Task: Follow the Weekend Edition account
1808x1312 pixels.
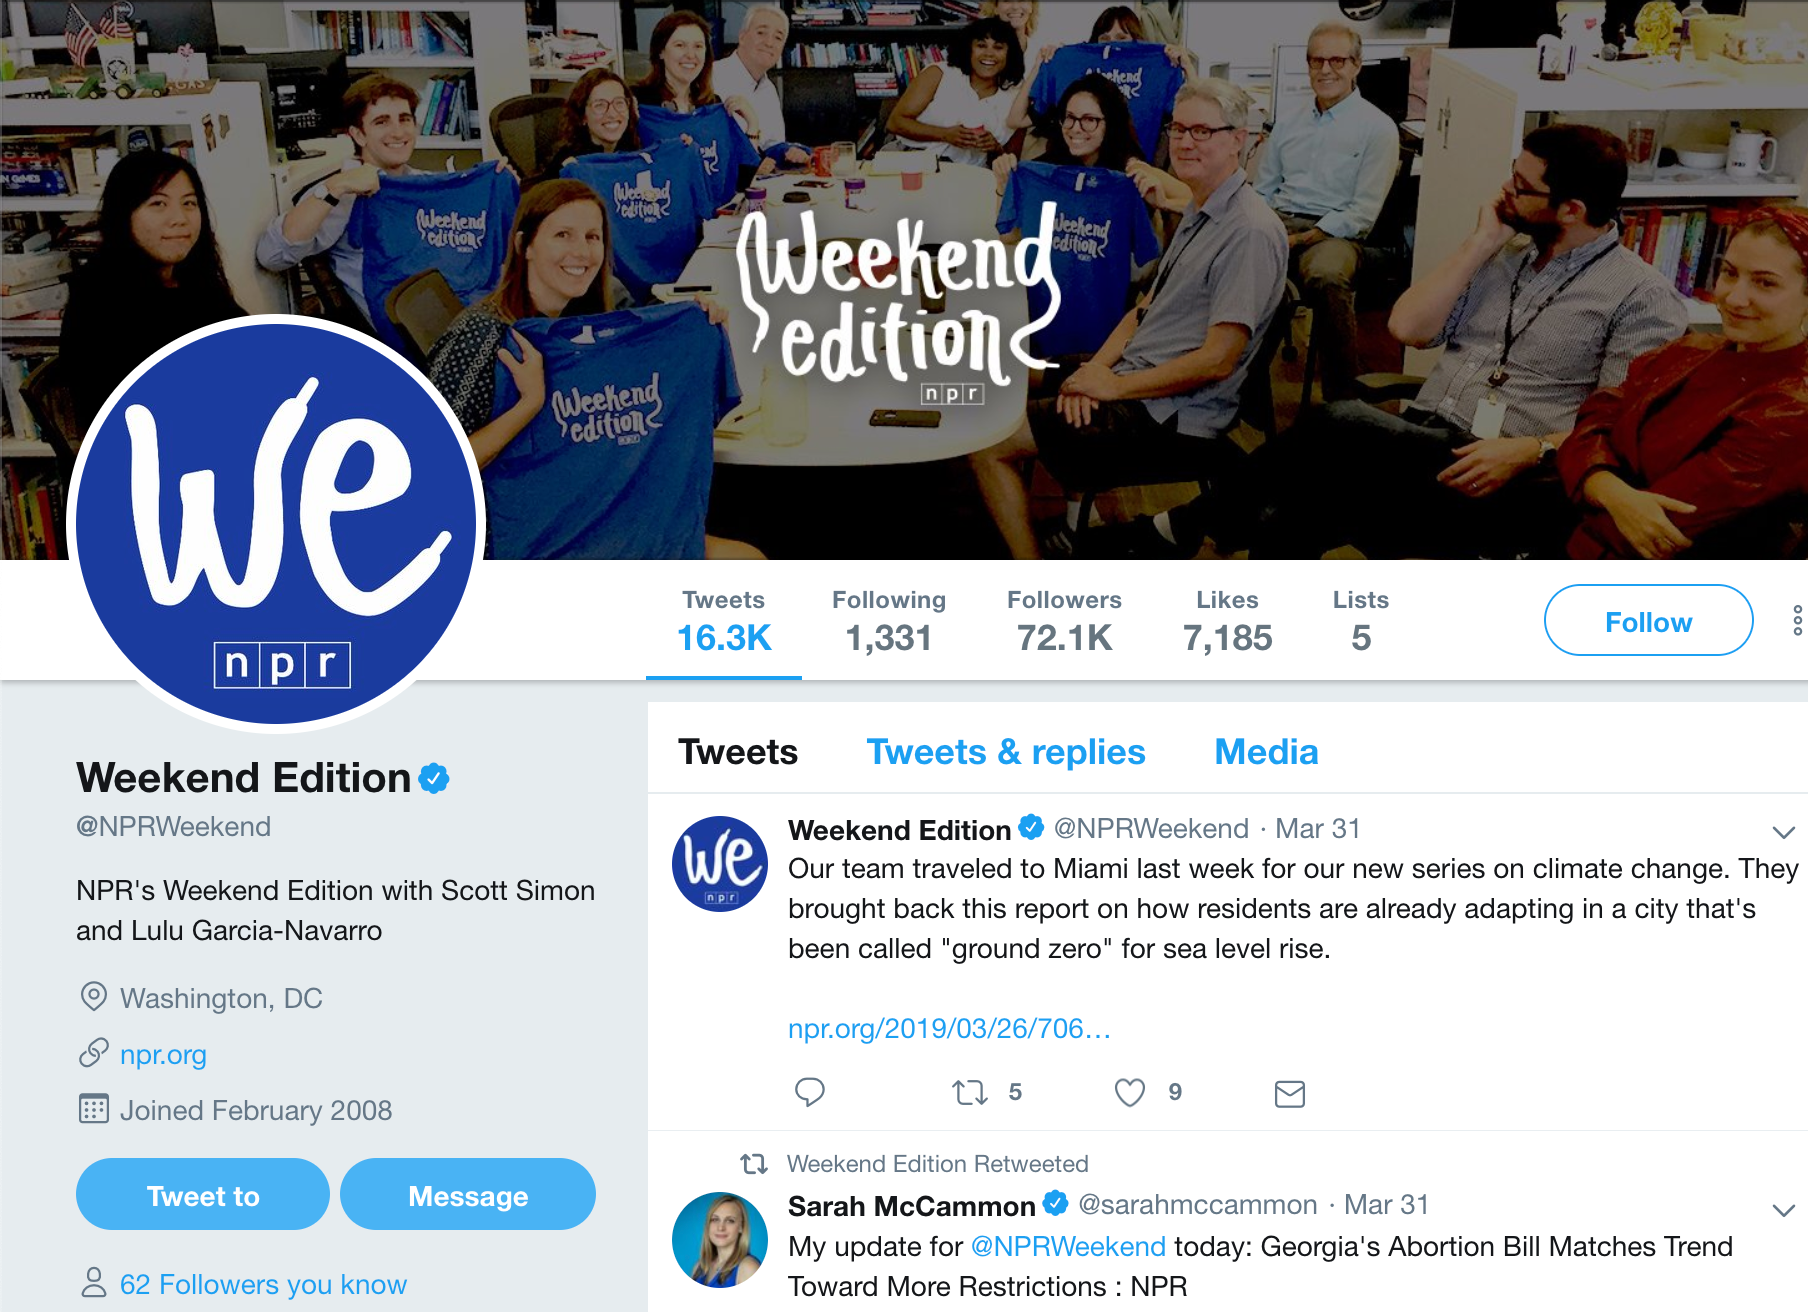Action: click(x=1648, y=621)
